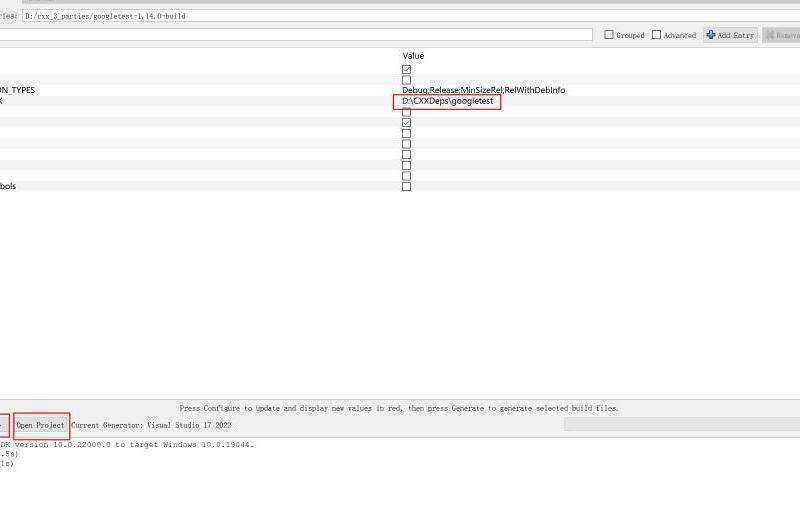800x516 pixels.
Task: Select the row name ending in "ON_TYPES"
Action: pyautogui.click(x=17, y=90)
